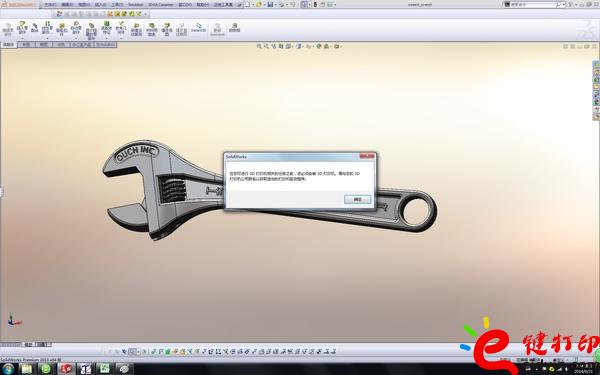Select the Mate tool icon
The image size is (600, 375).
[x=34, y=28]
